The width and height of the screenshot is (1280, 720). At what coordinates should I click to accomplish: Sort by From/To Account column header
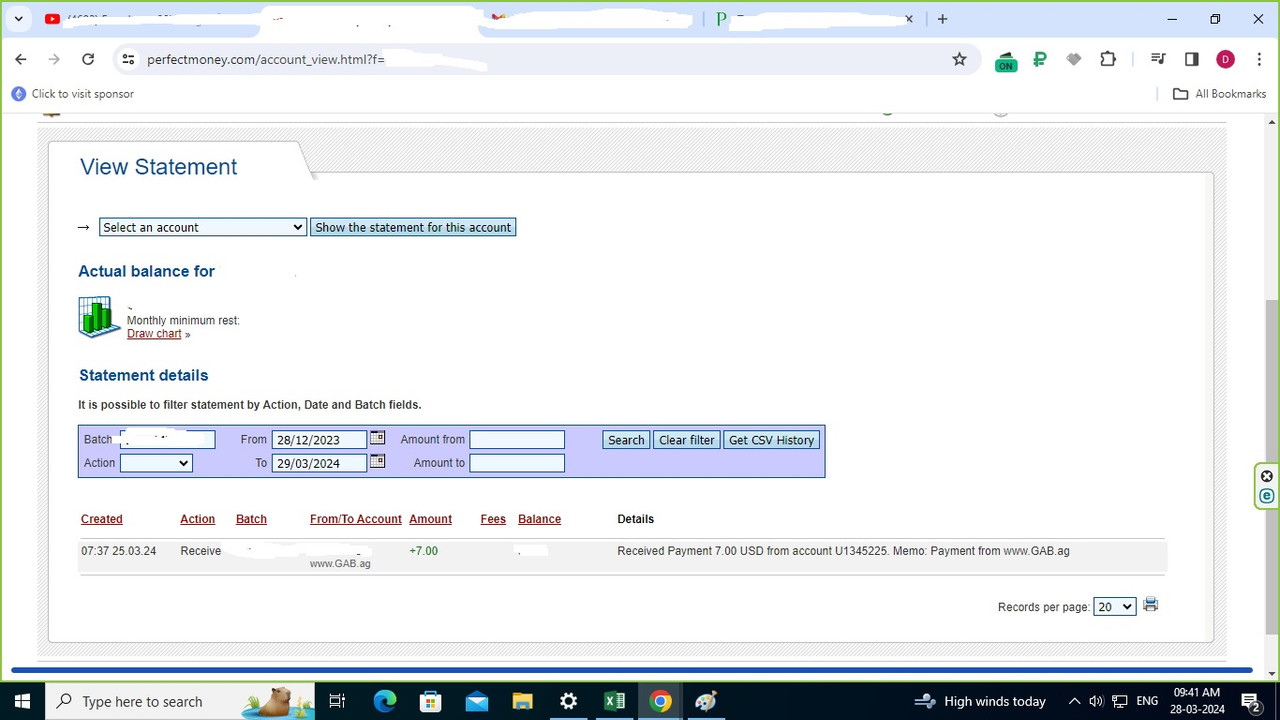point(356,519)
